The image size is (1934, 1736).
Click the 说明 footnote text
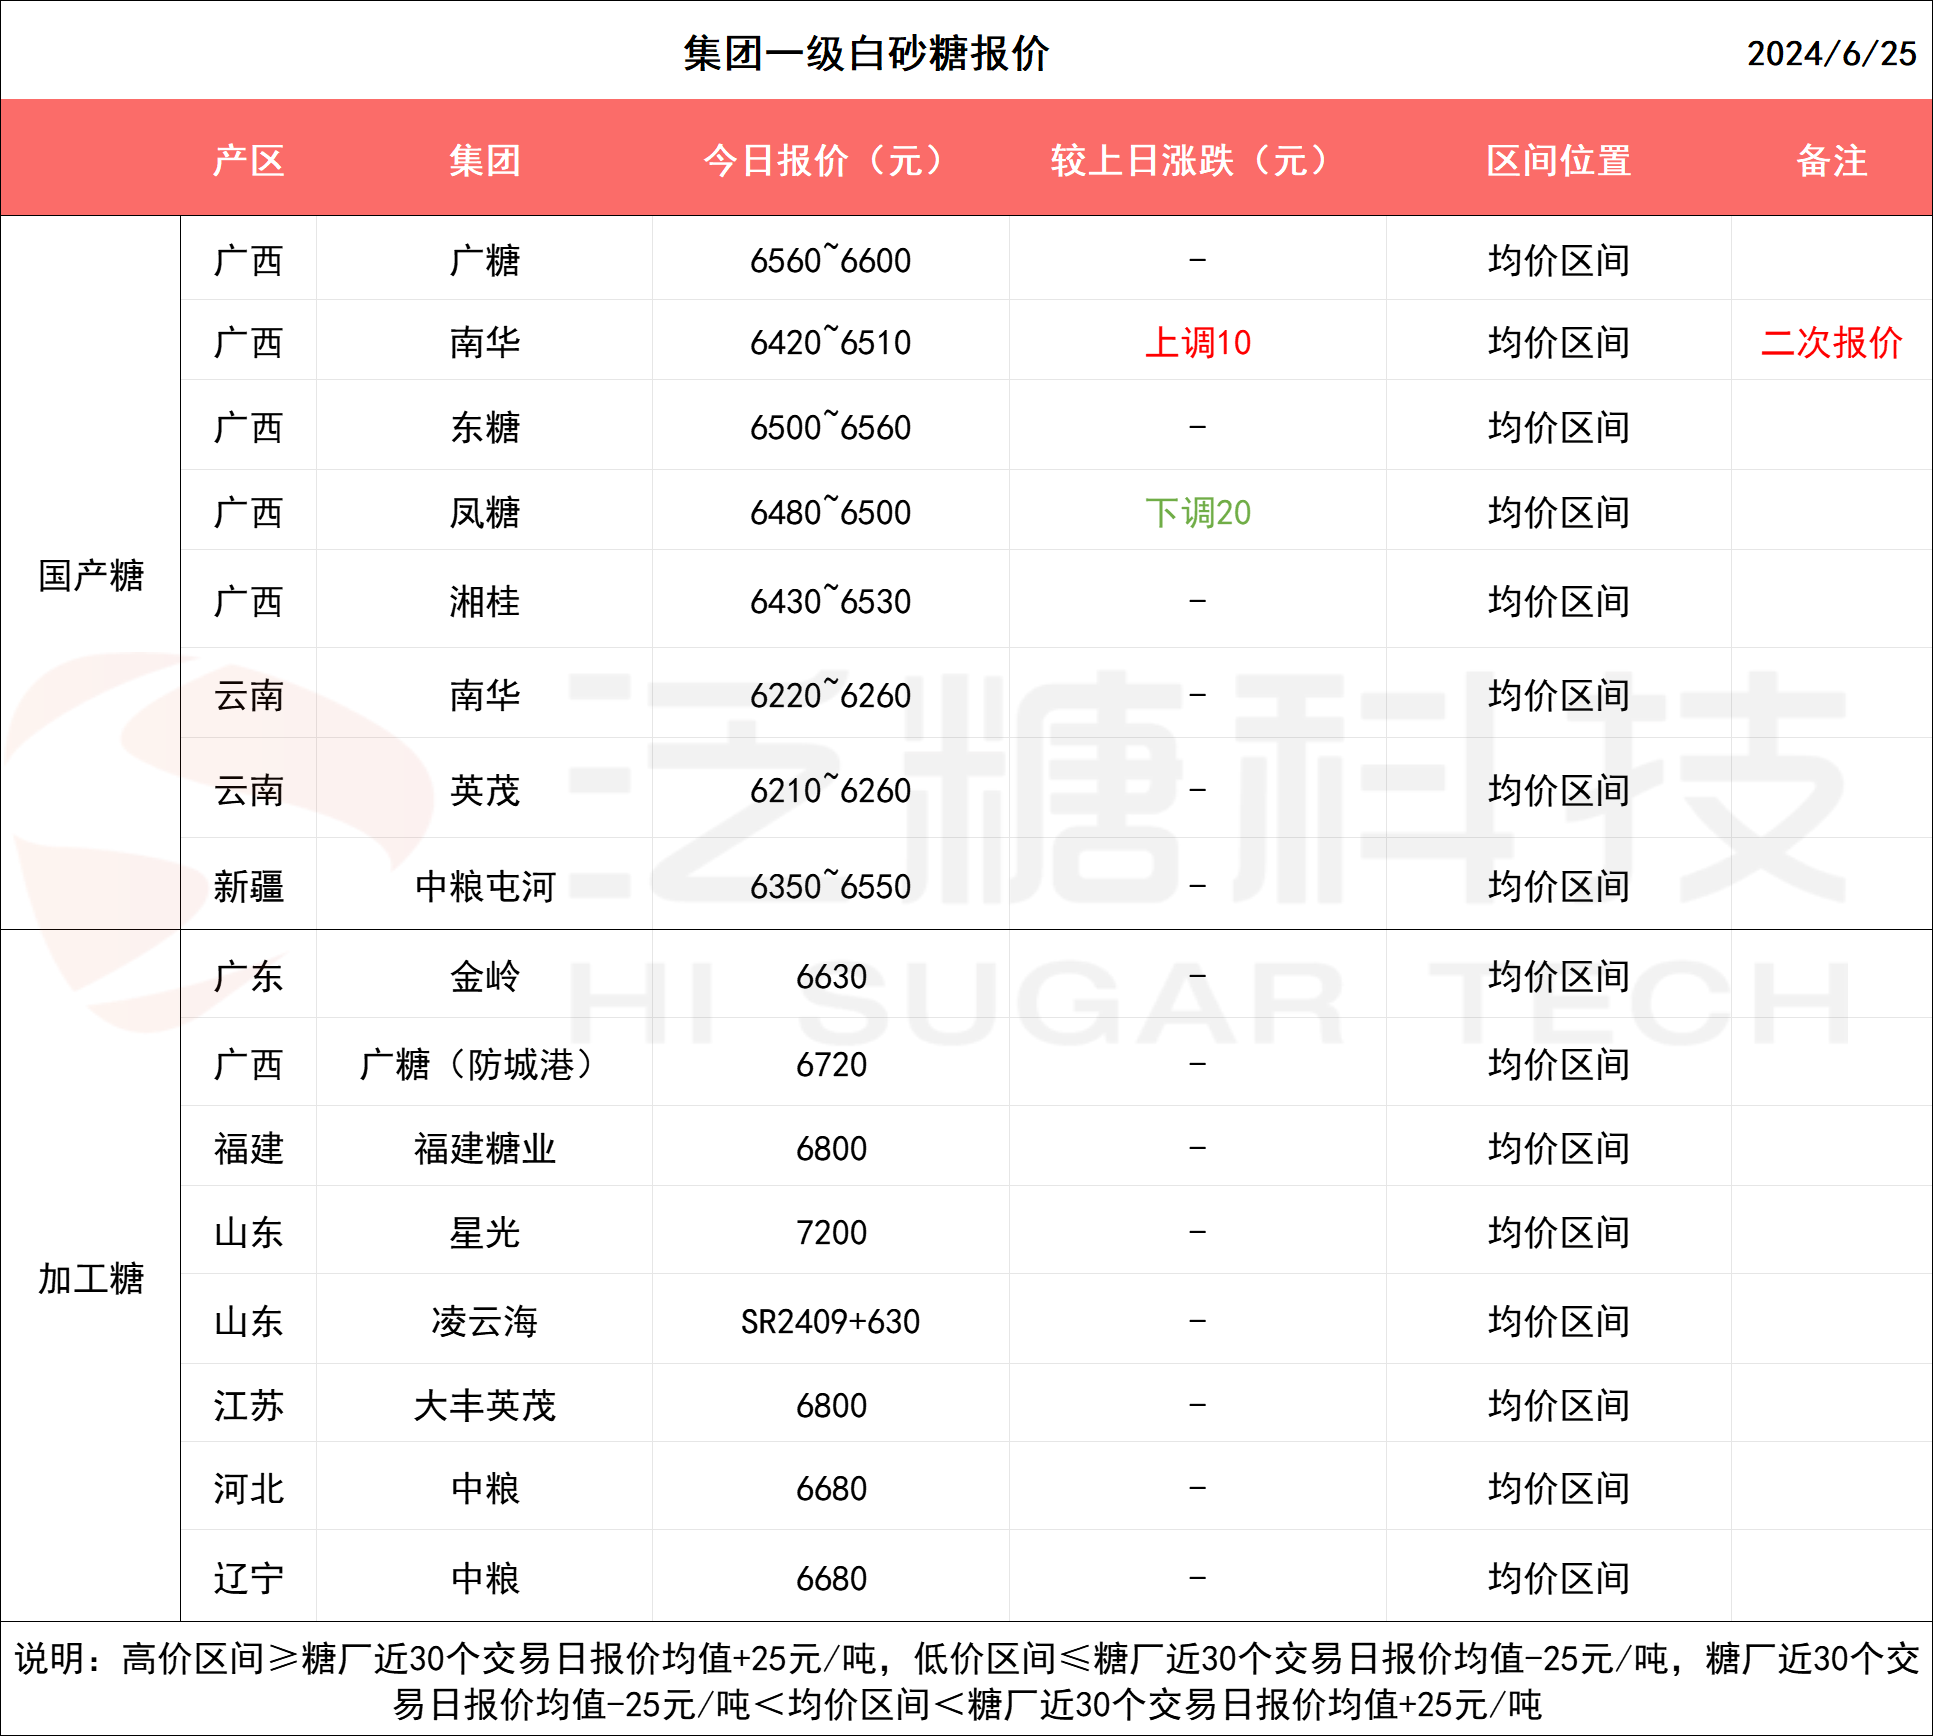point(967,1680)
